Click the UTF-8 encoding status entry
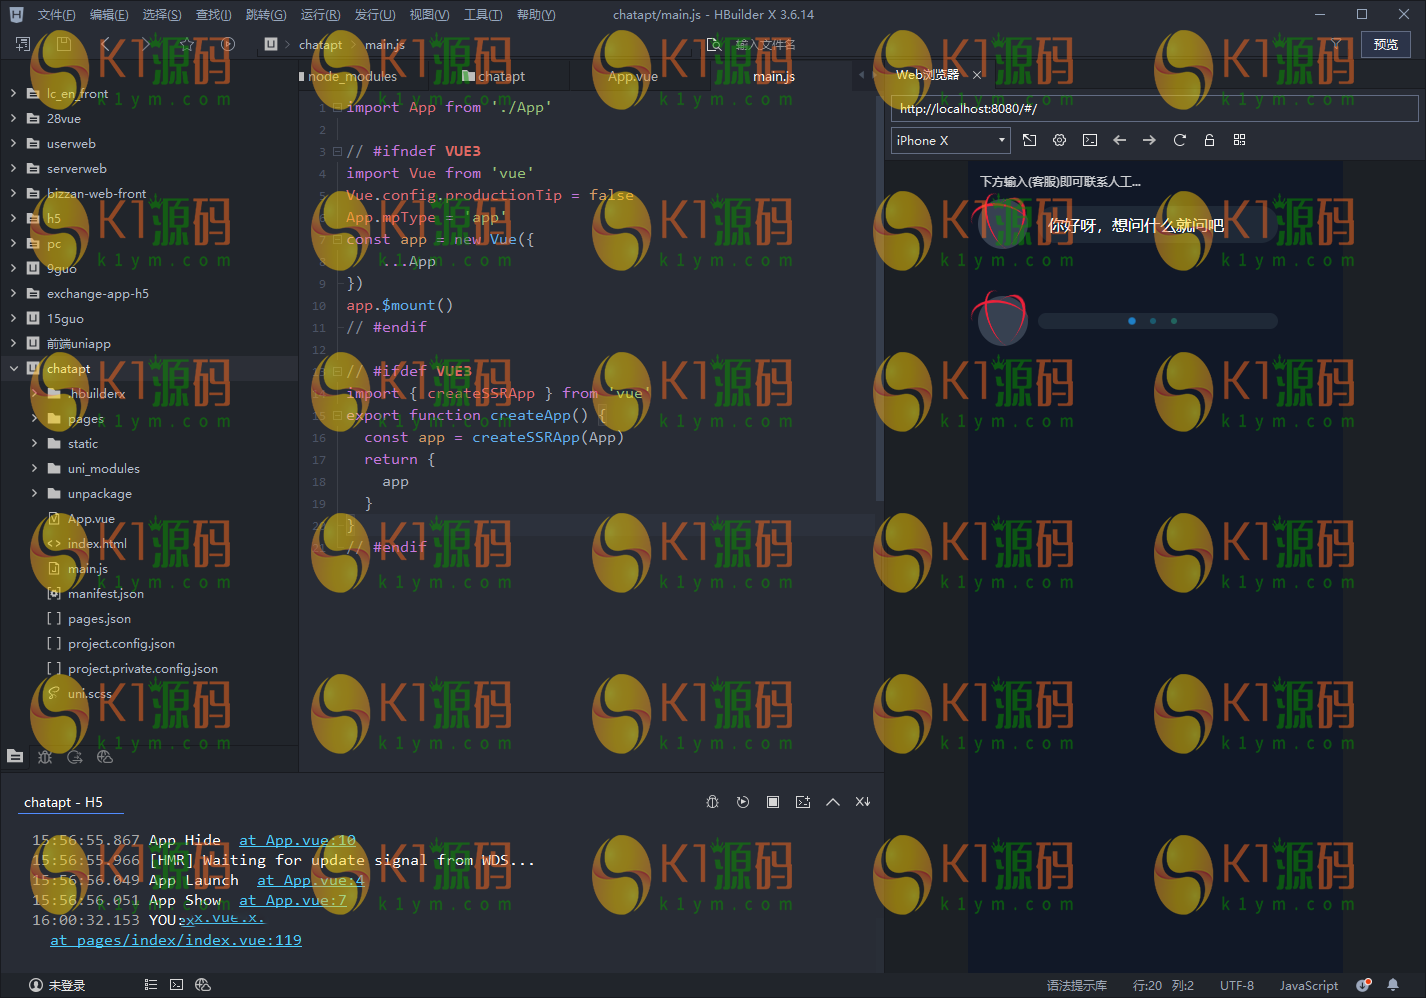The width and height of the screenshot is (1426, 998). (x=1237, y=985)
